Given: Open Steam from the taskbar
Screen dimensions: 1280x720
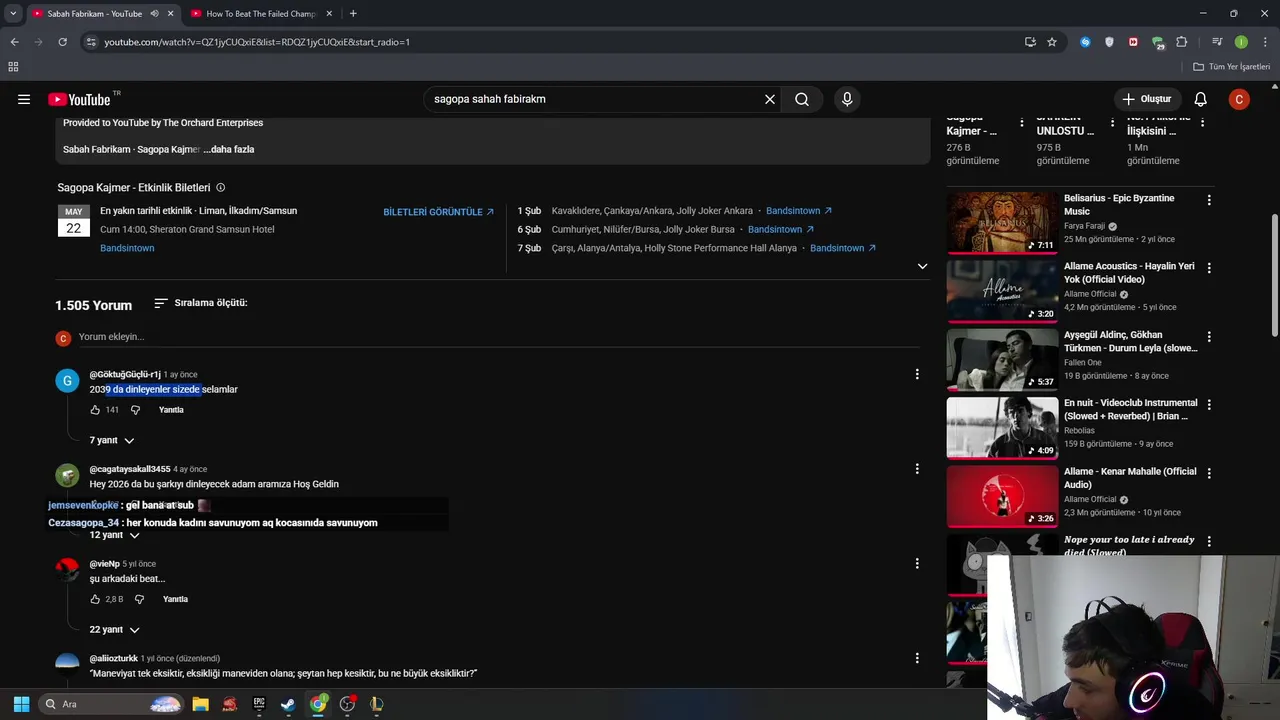Looking at the screenshot, I should (288, 704).
